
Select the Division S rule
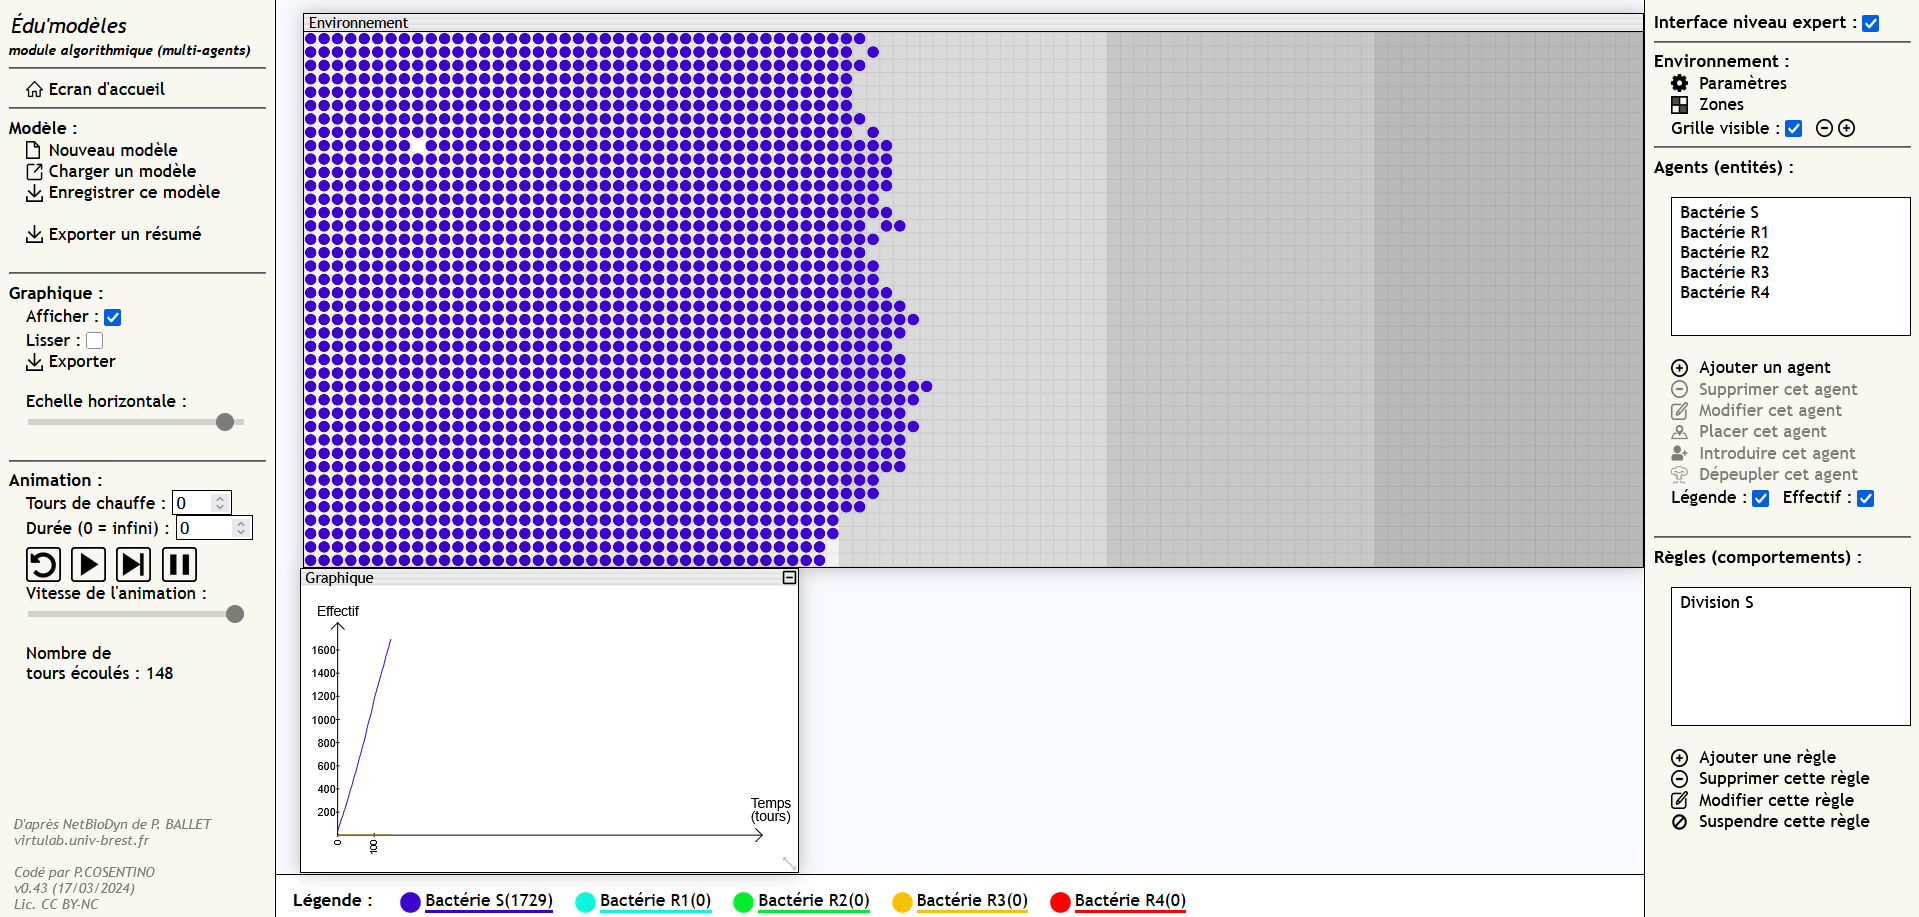[x=1716, y=602]
